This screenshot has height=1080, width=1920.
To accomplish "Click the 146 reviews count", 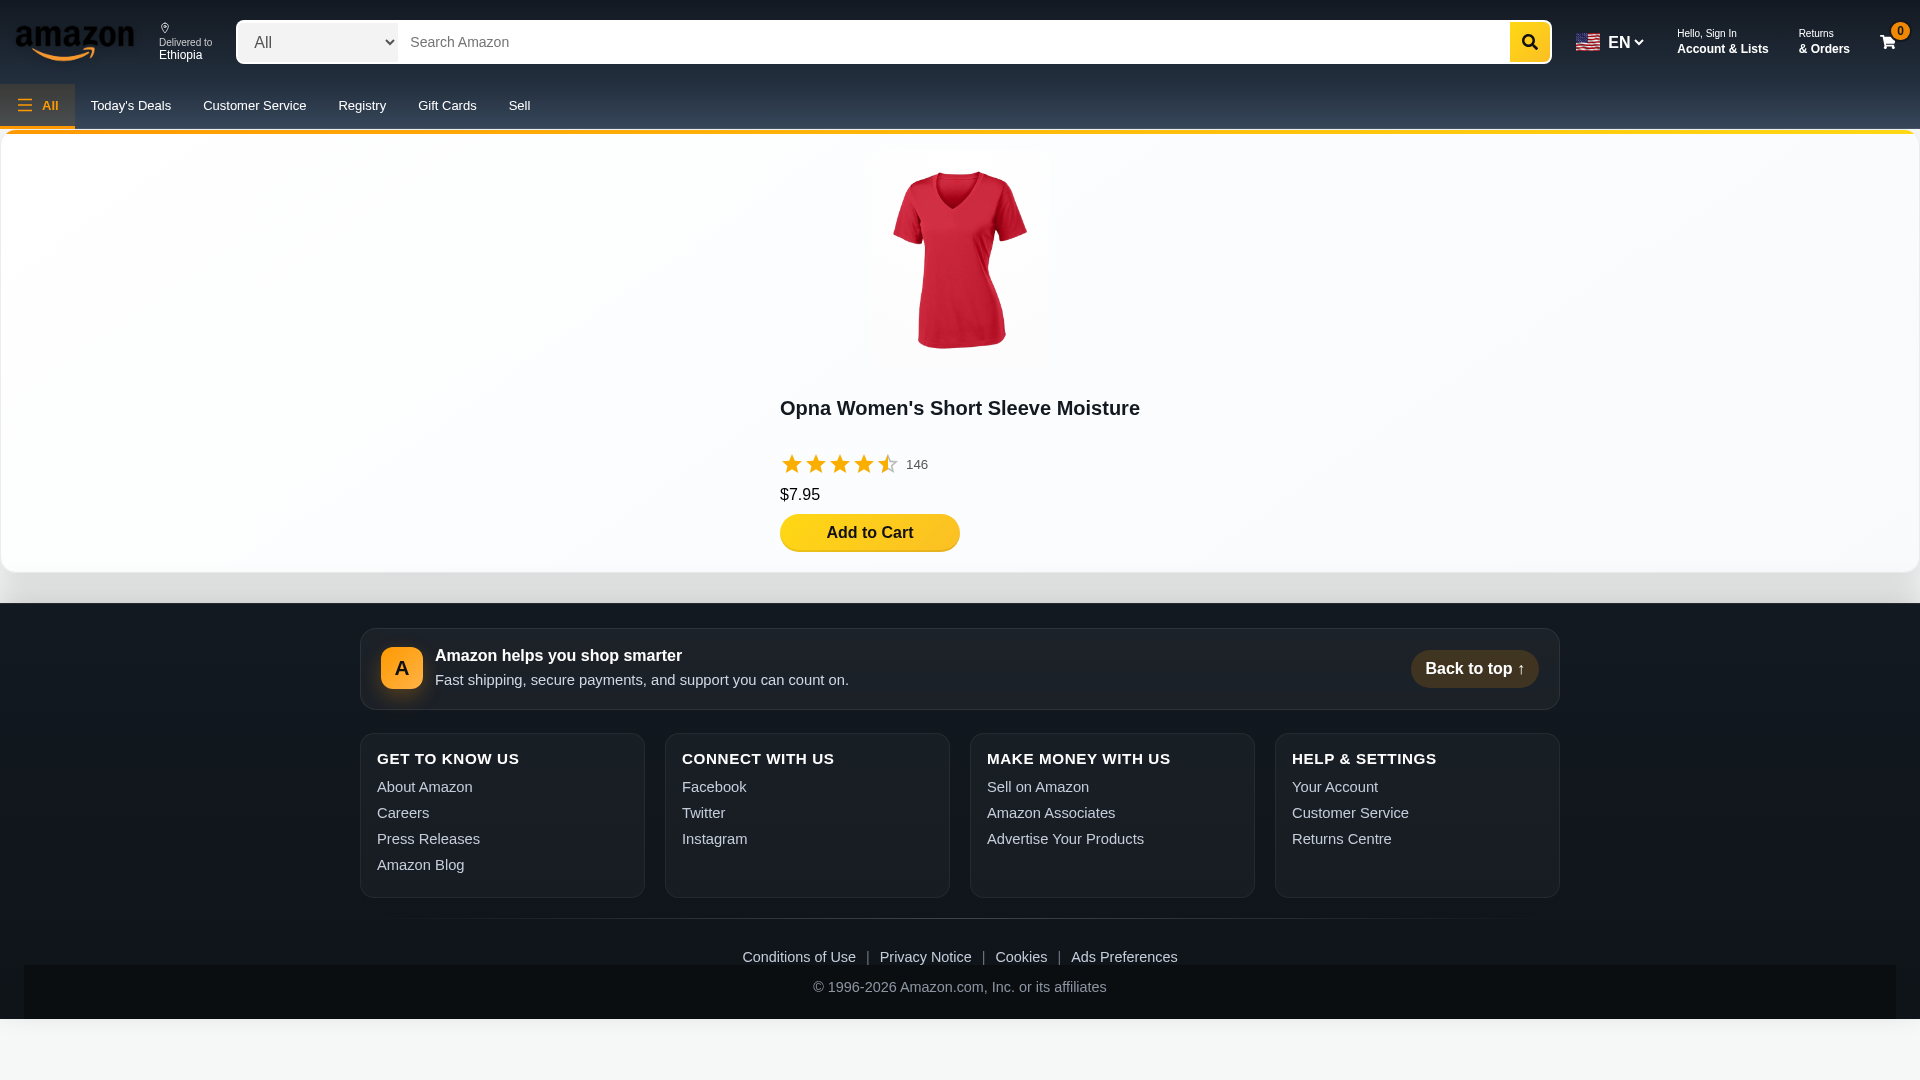I will [917, 465].
